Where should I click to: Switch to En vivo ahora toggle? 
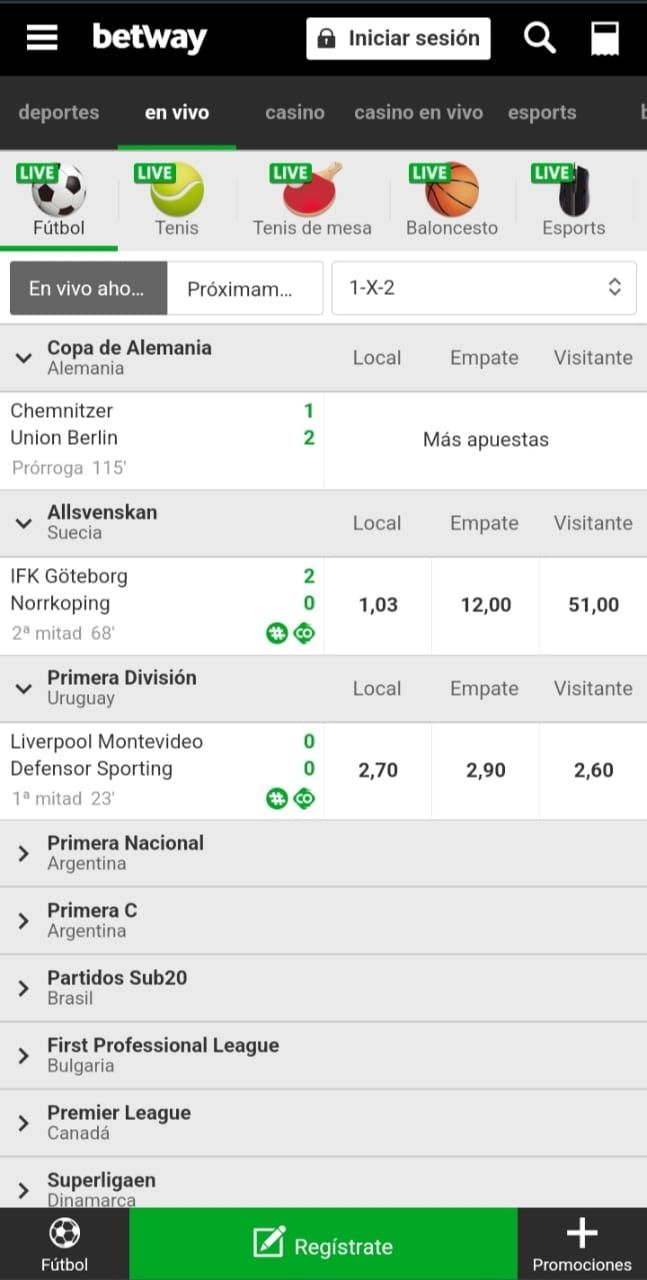point(87,288)
